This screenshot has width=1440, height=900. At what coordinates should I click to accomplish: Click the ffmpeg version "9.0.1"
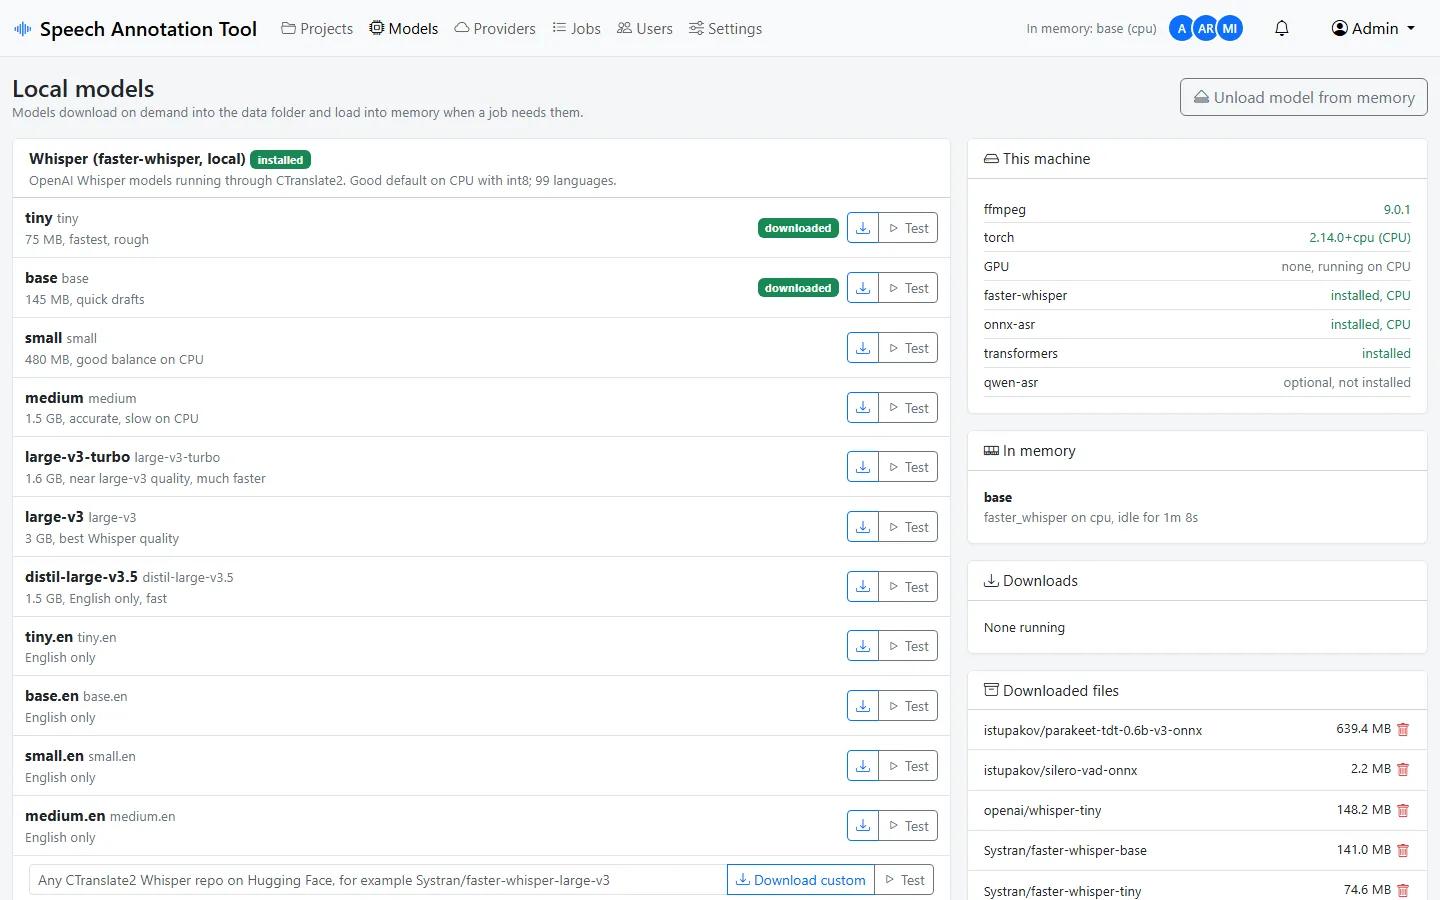pyautogui.click(x=1397, y=210)
